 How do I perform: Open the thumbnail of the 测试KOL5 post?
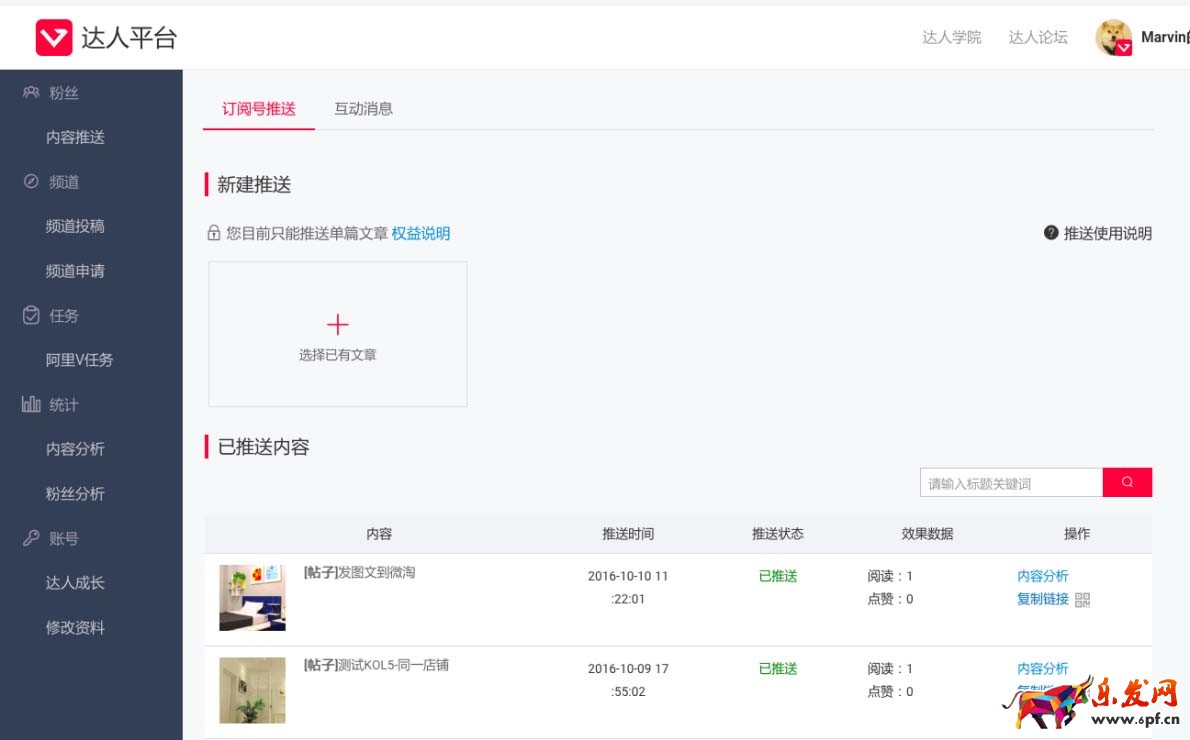252,689
